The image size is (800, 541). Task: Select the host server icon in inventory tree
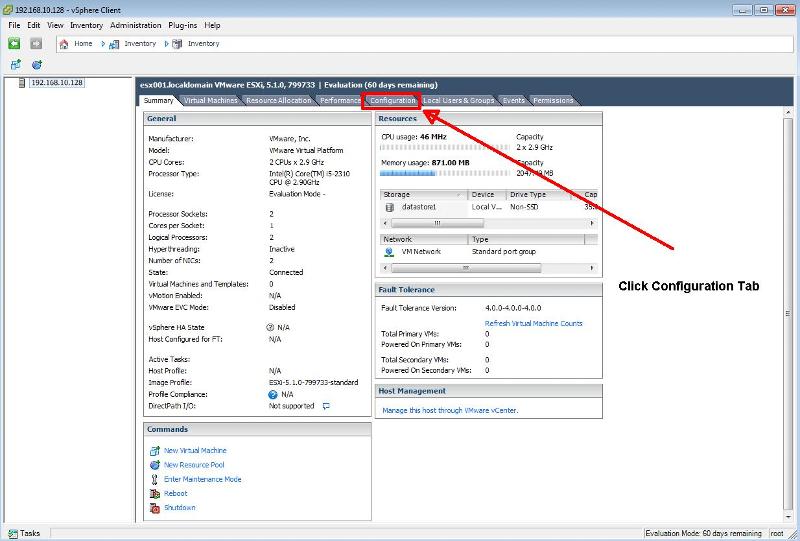21,83
